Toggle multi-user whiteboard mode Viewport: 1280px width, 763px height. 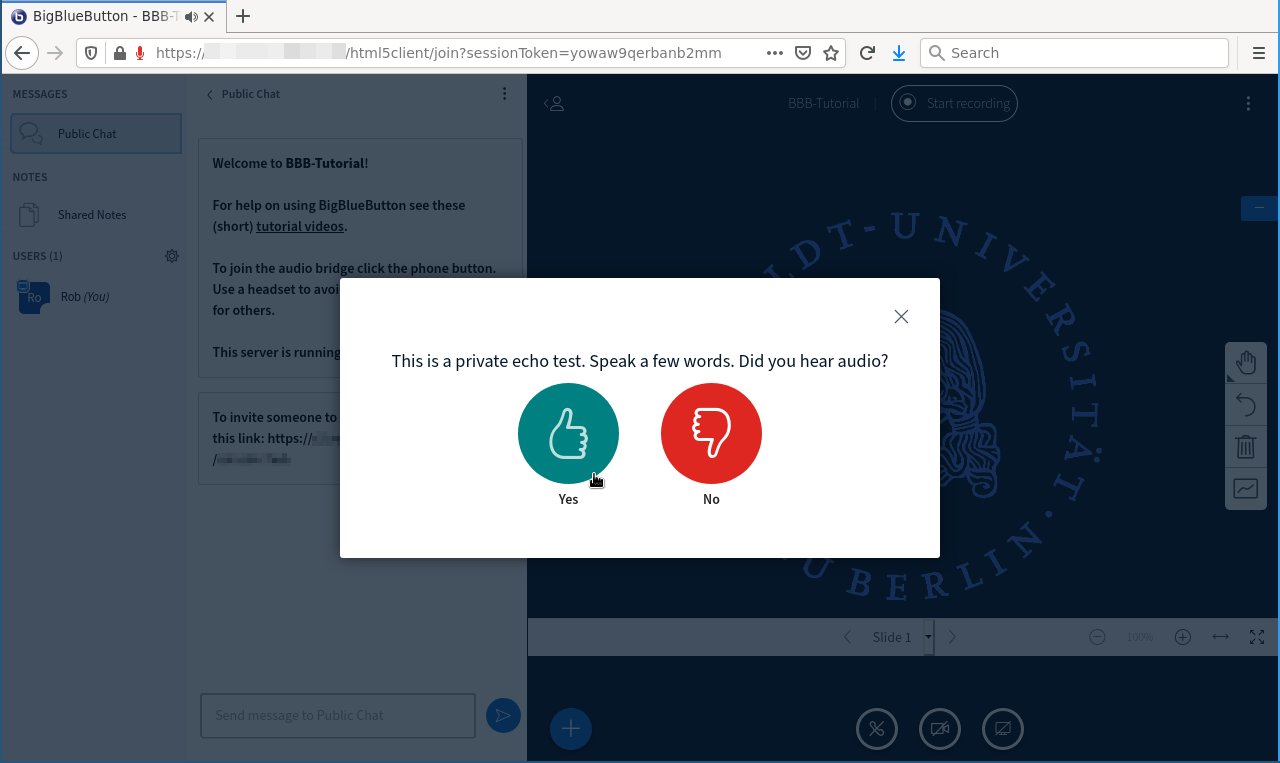(1246, 489)
